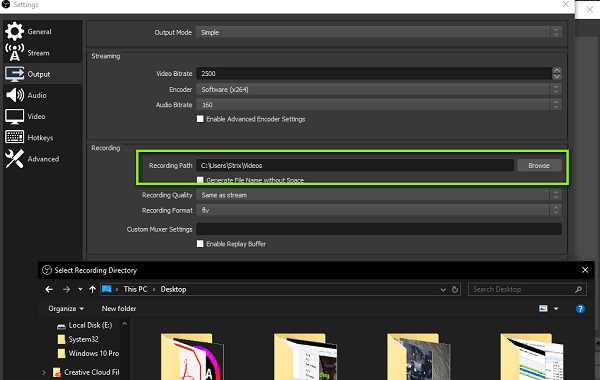Open the view options dropdown arrow
Viewport: 600px width, 380px height.
(556, 308)
